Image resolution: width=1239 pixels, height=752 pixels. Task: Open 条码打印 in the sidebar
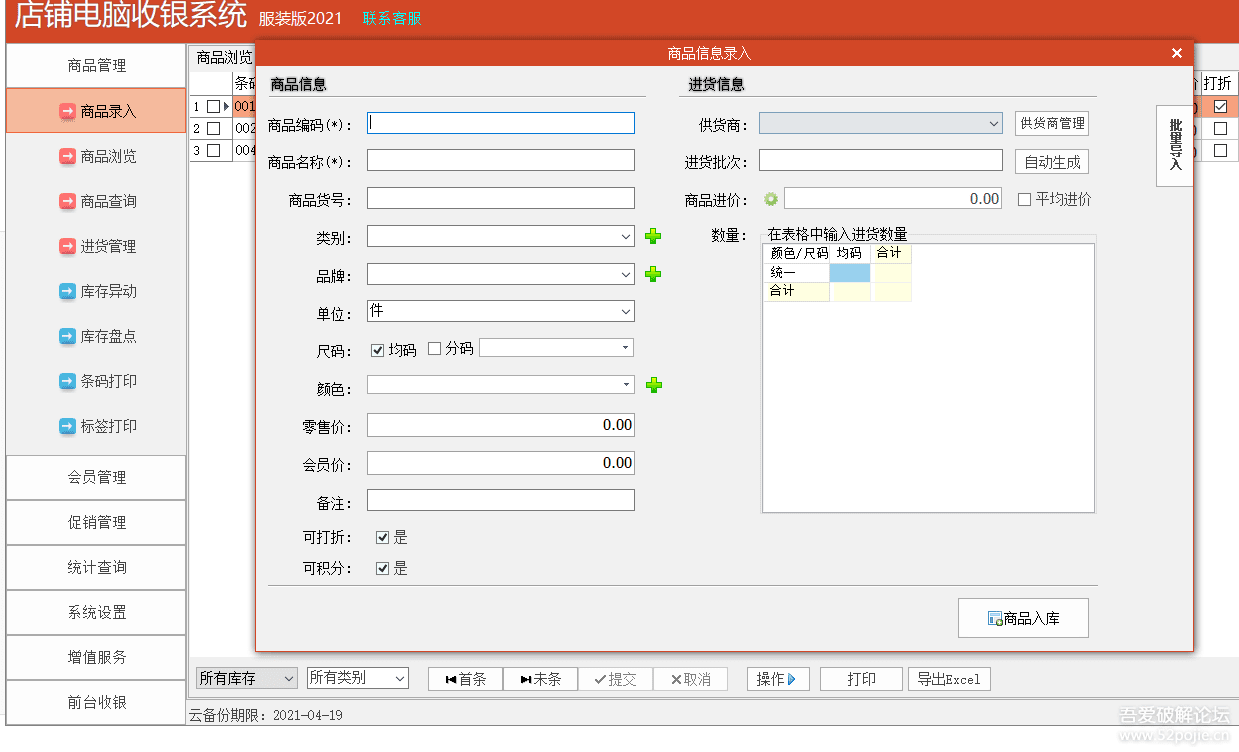96,381
